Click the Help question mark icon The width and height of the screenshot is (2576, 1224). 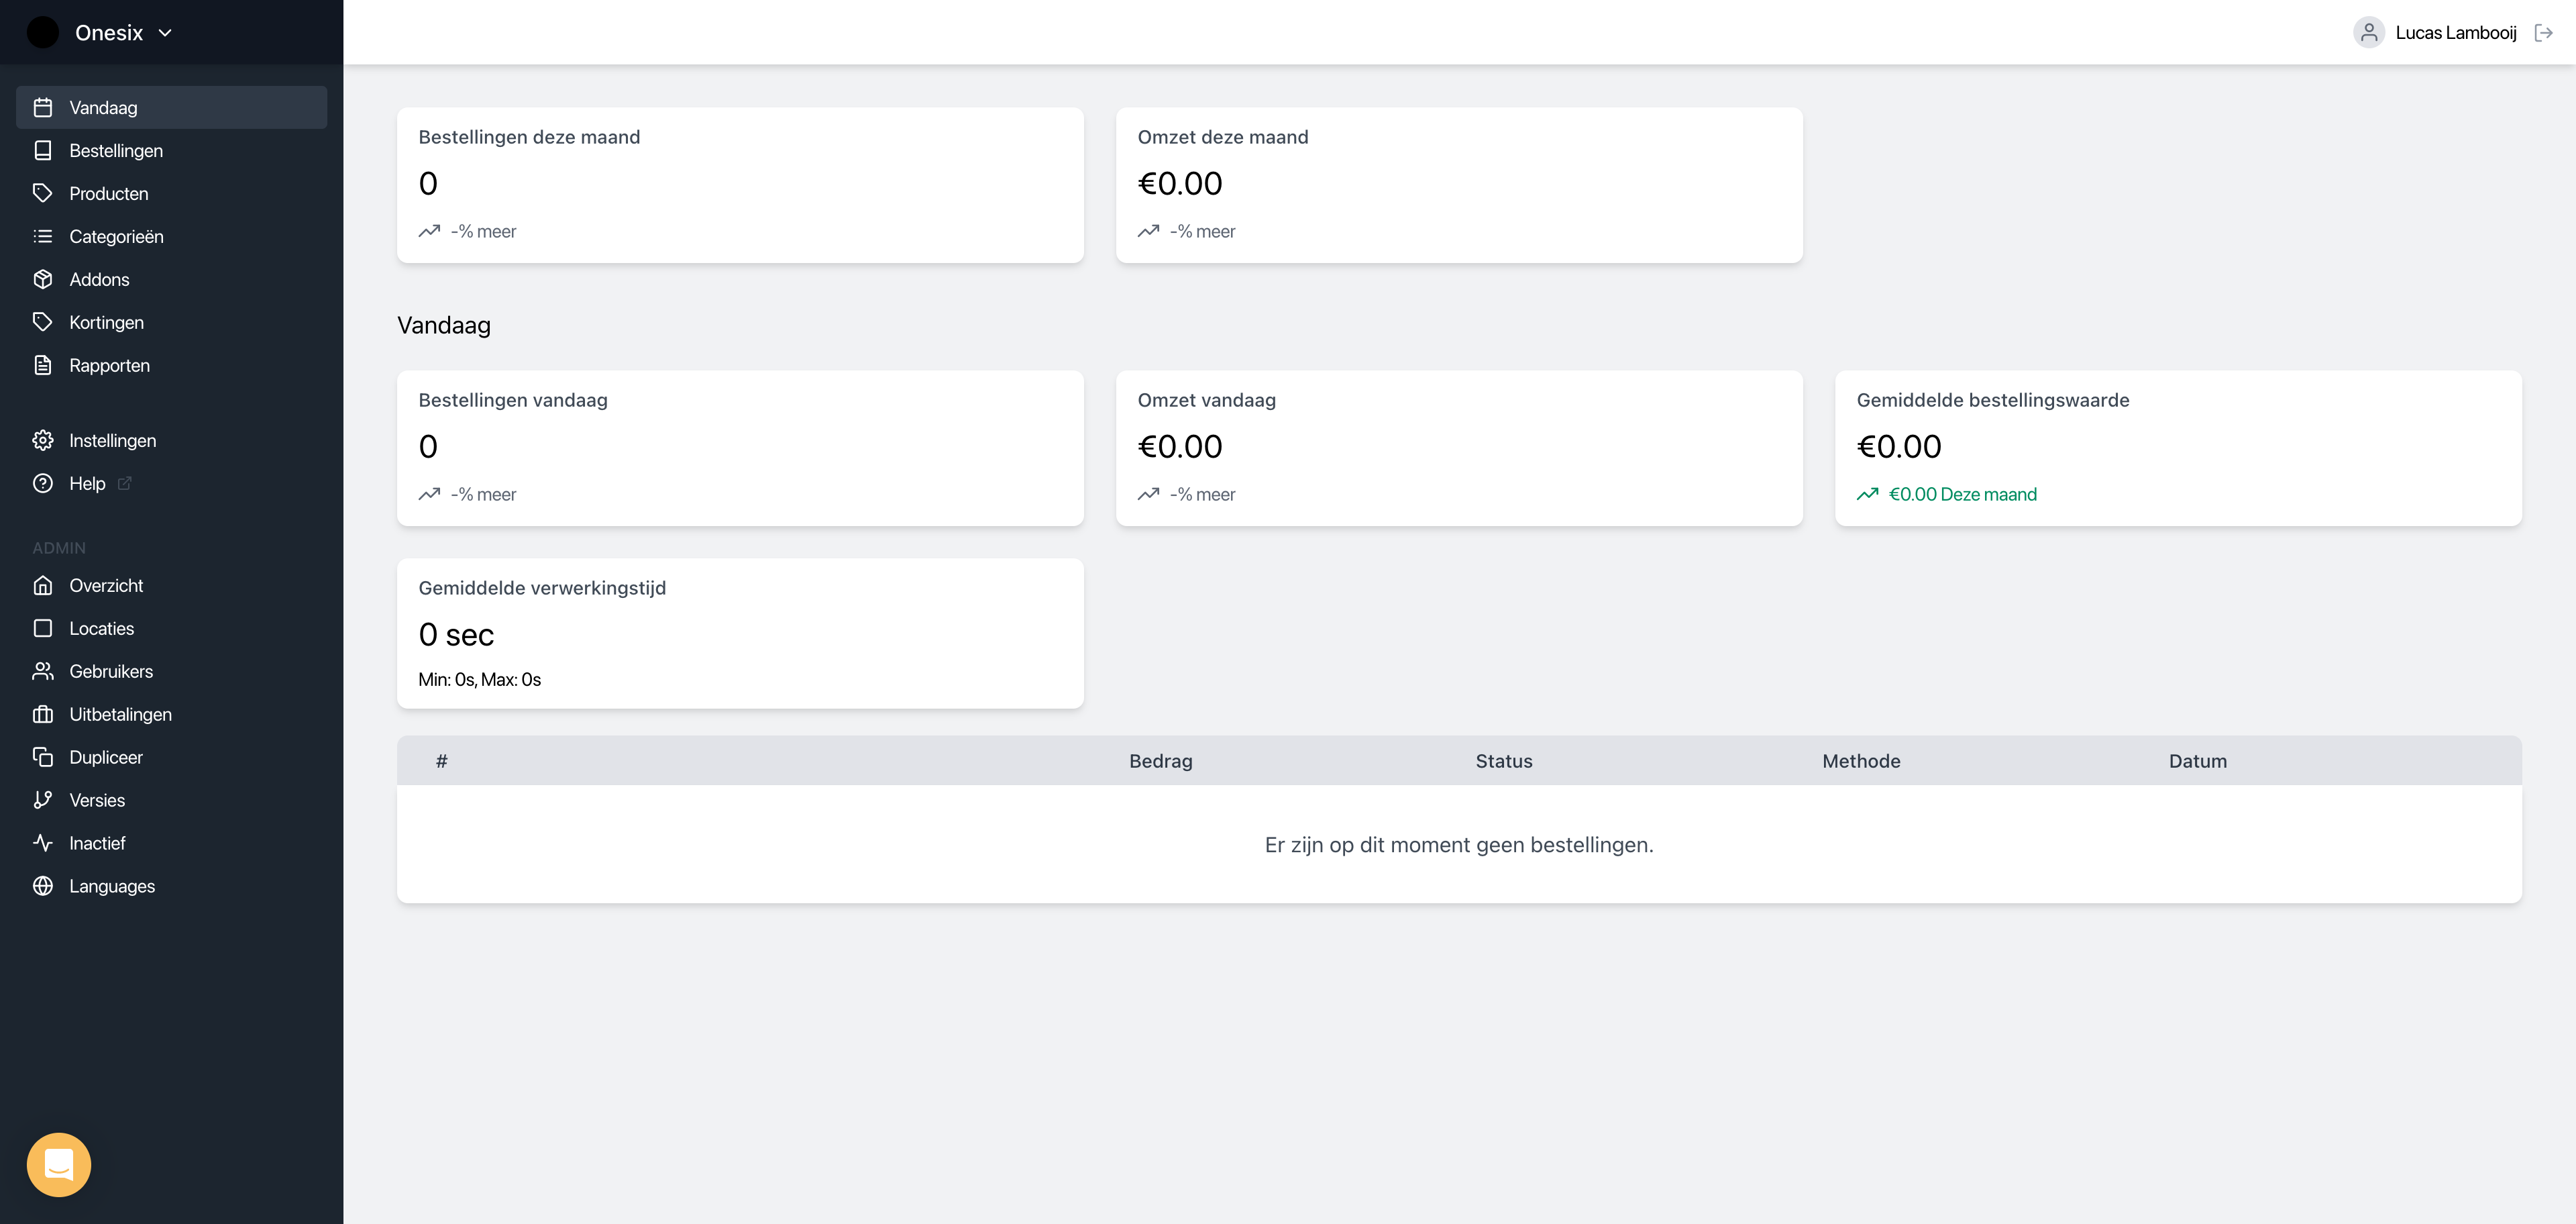(x=43, y=483)
